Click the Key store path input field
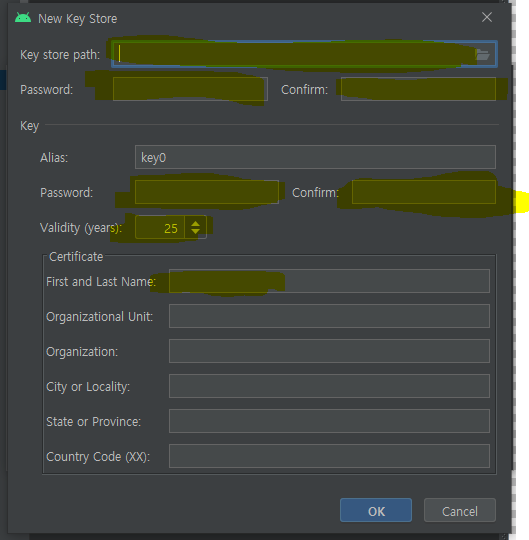 coord(304,54)
